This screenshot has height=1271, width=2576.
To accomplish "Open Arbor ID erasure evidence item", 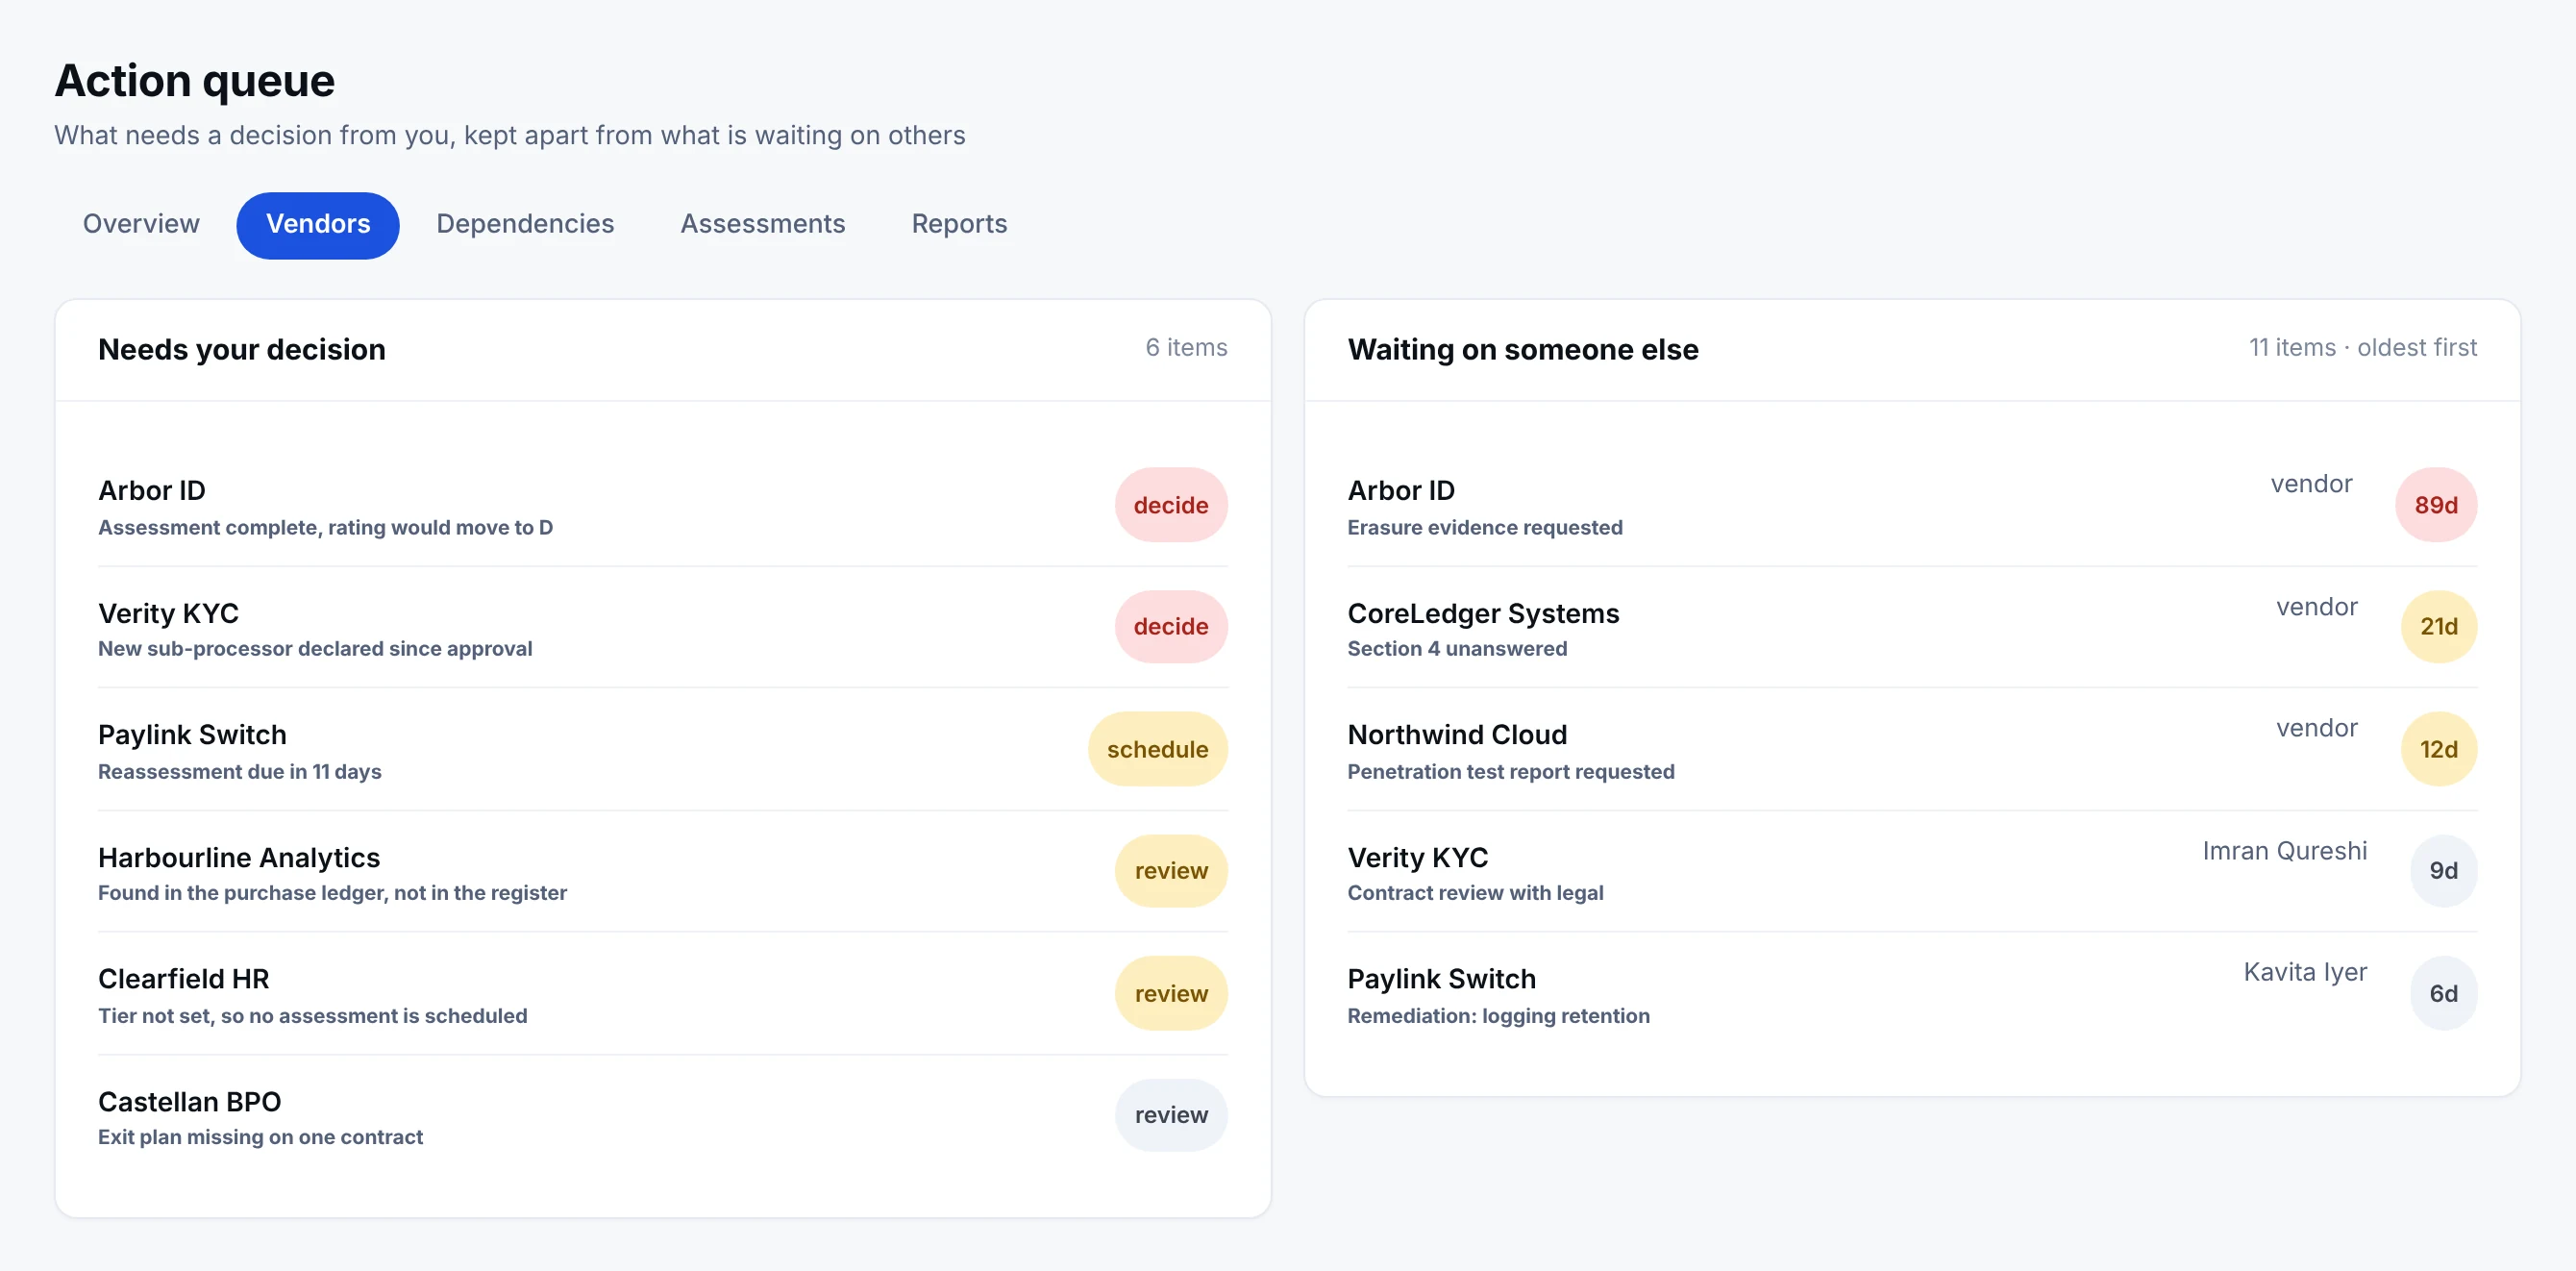I will tap(1912, 506).
